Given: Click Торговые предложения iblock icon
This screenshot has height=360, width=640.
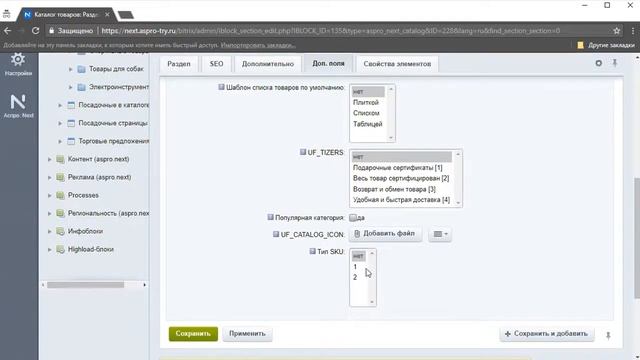Looking at the screenshot, I should 71,141.
